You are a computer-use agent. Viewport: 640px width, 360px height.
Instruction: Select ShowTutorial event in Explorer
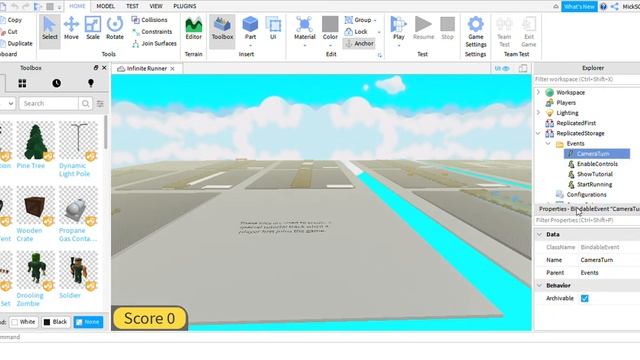coord(594,174)
